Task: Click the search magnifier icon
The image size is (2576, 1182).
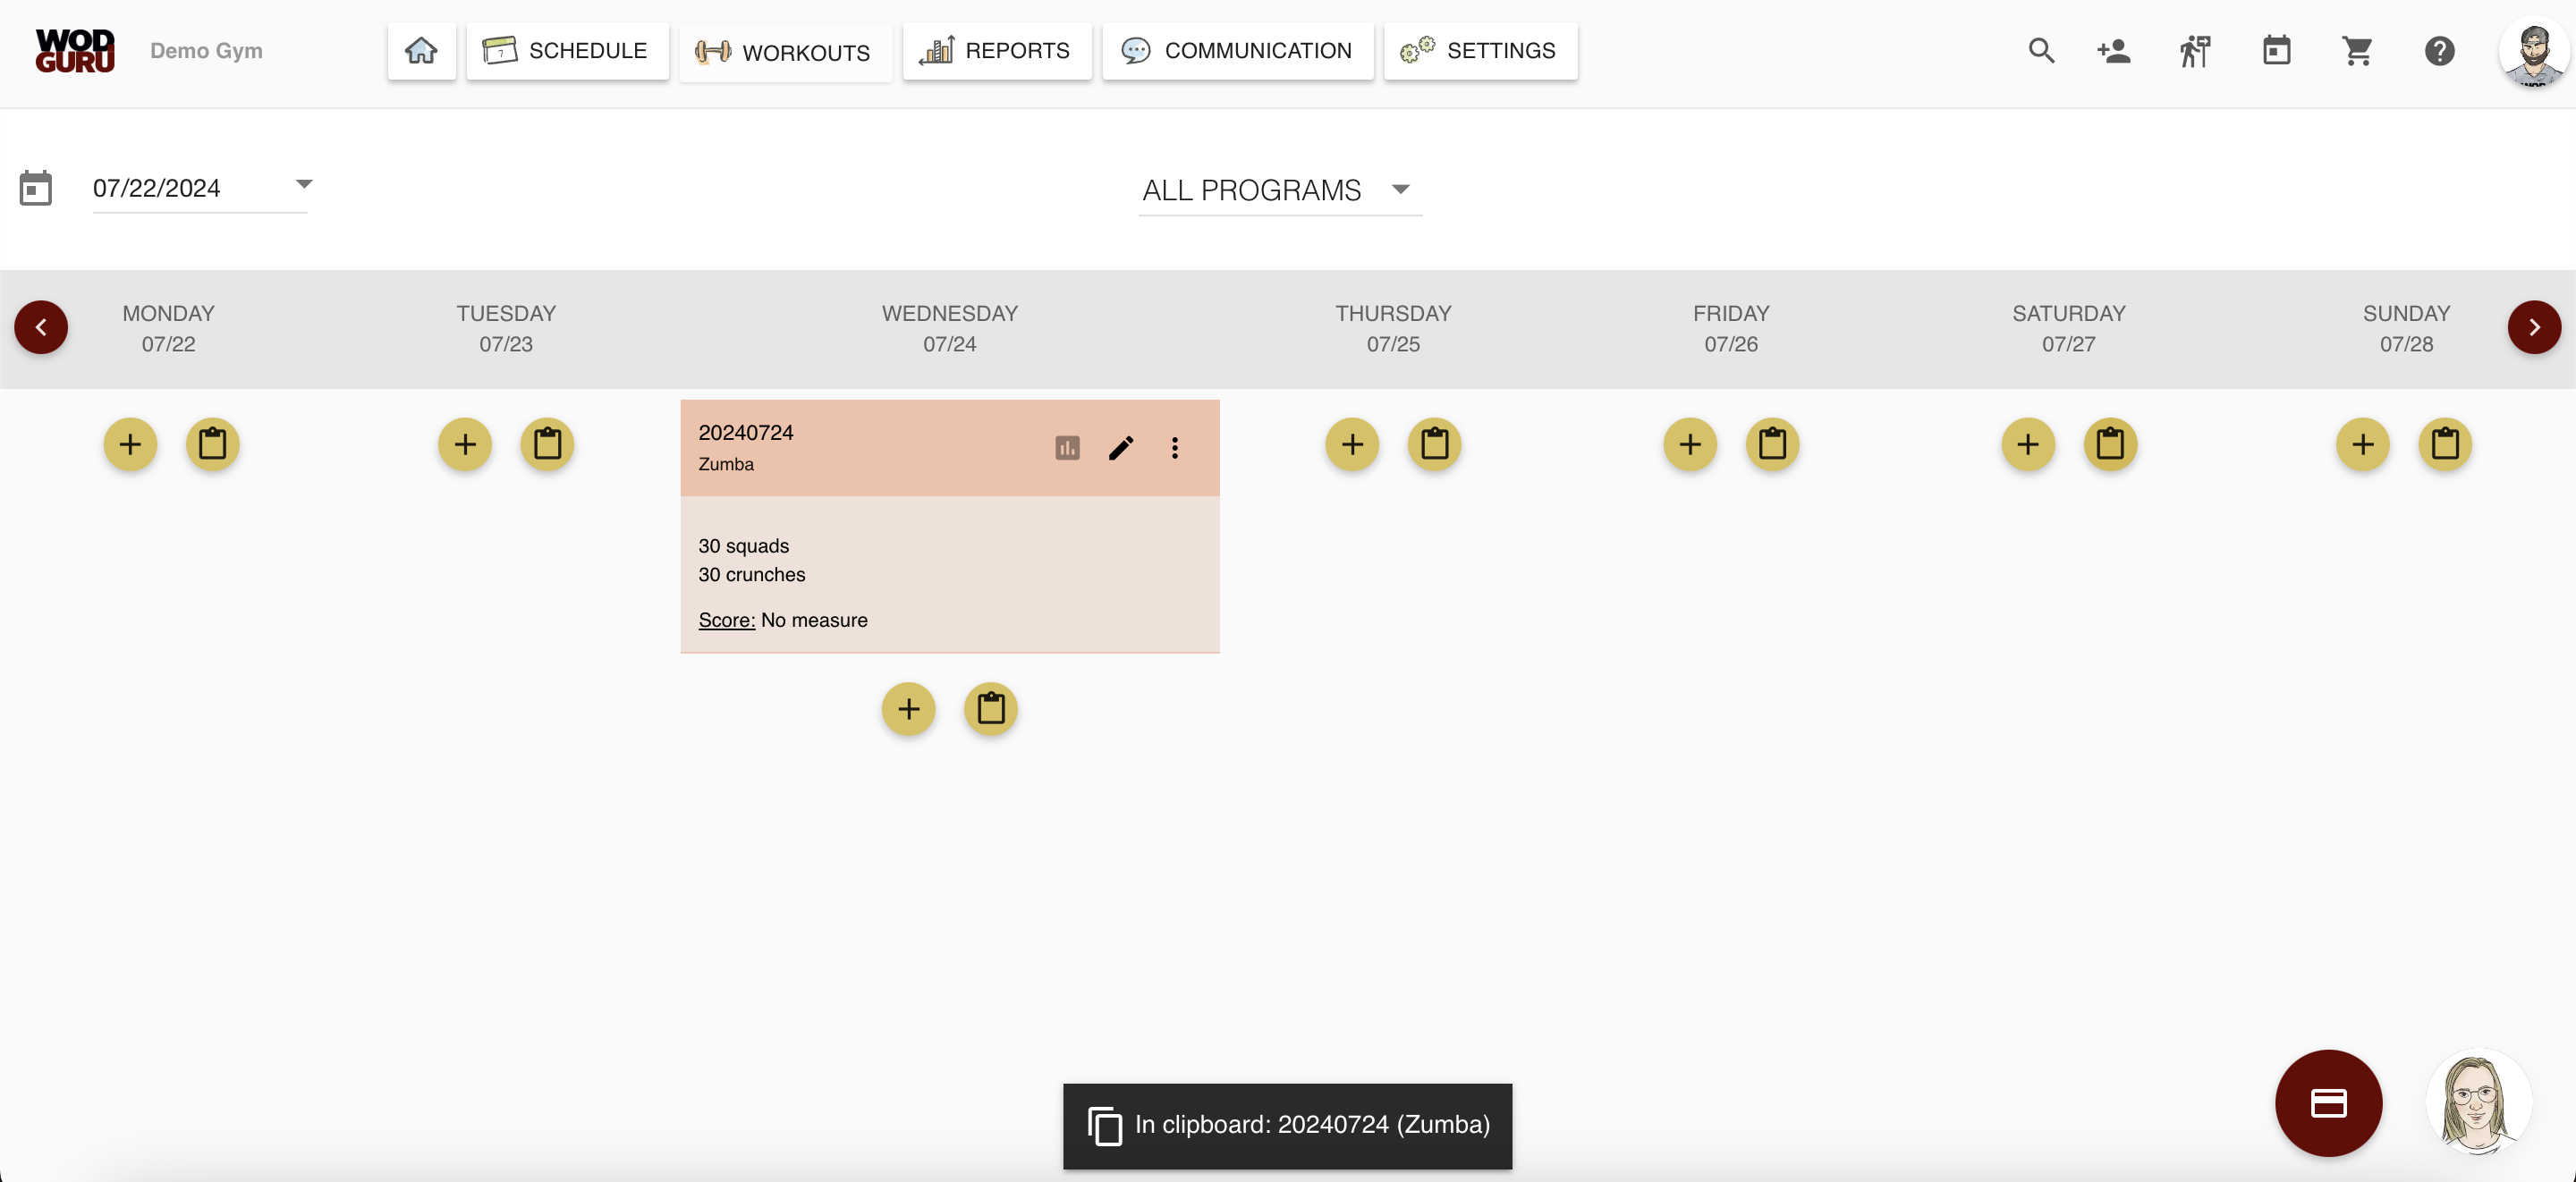Action: (x=2041, y=50)
